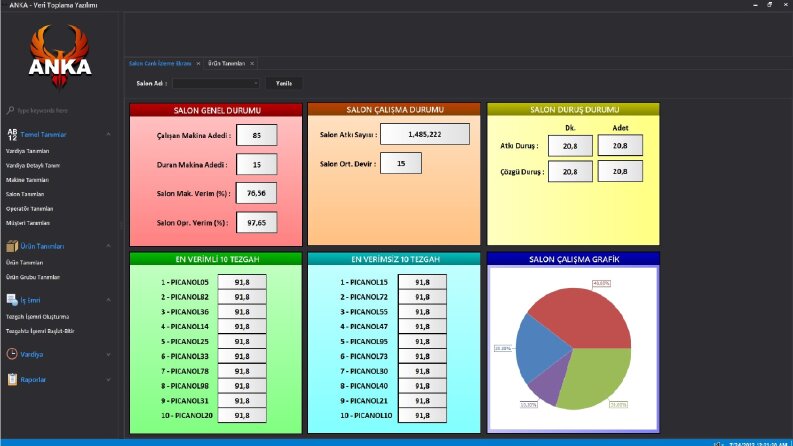Open Tezgahta İşemri Başlat-Bitir item
The width and height of the screenshot is (793, 446).
click(x=40, y=331)
